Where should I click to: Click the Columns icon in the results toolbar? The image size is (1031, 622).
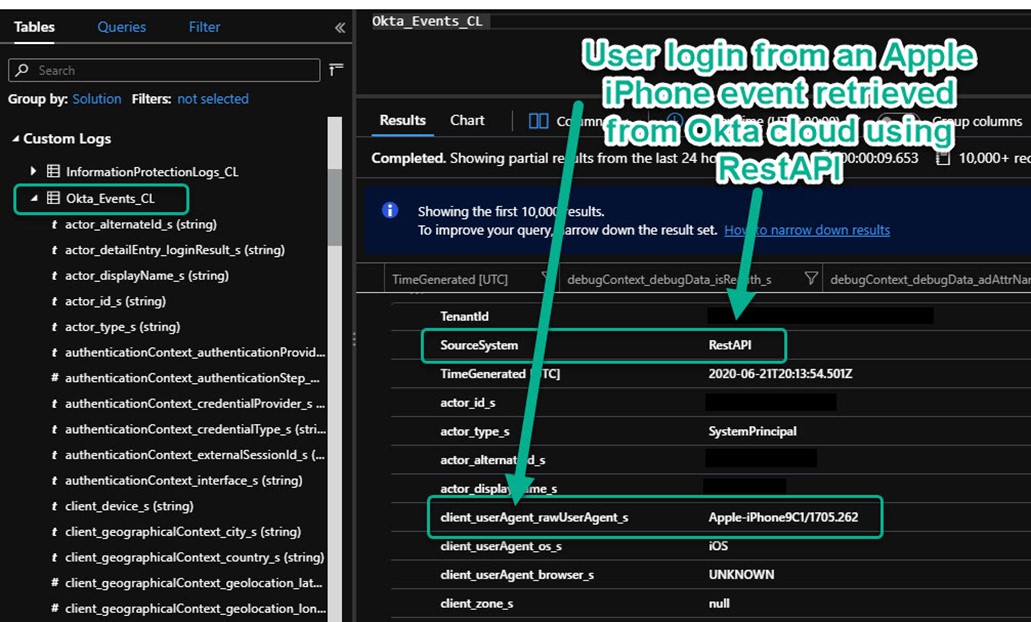tap(538, 121)
